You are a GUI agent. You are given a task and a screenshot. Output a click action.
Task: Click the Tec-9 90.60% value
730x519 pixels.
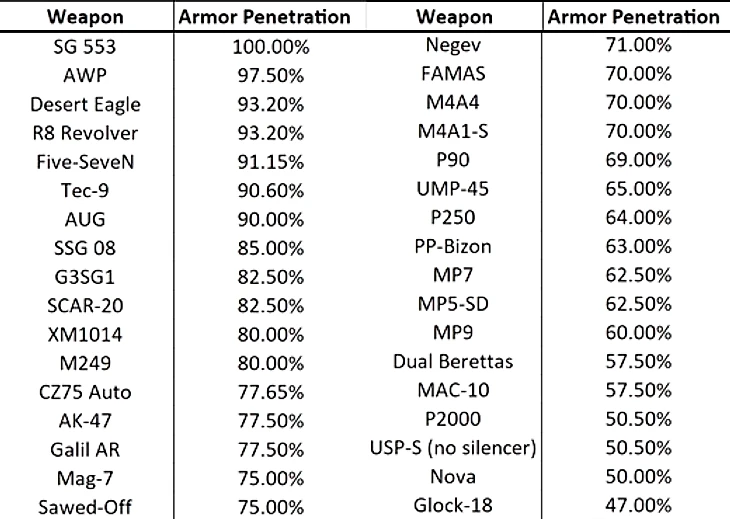click(x=270, y=191)
